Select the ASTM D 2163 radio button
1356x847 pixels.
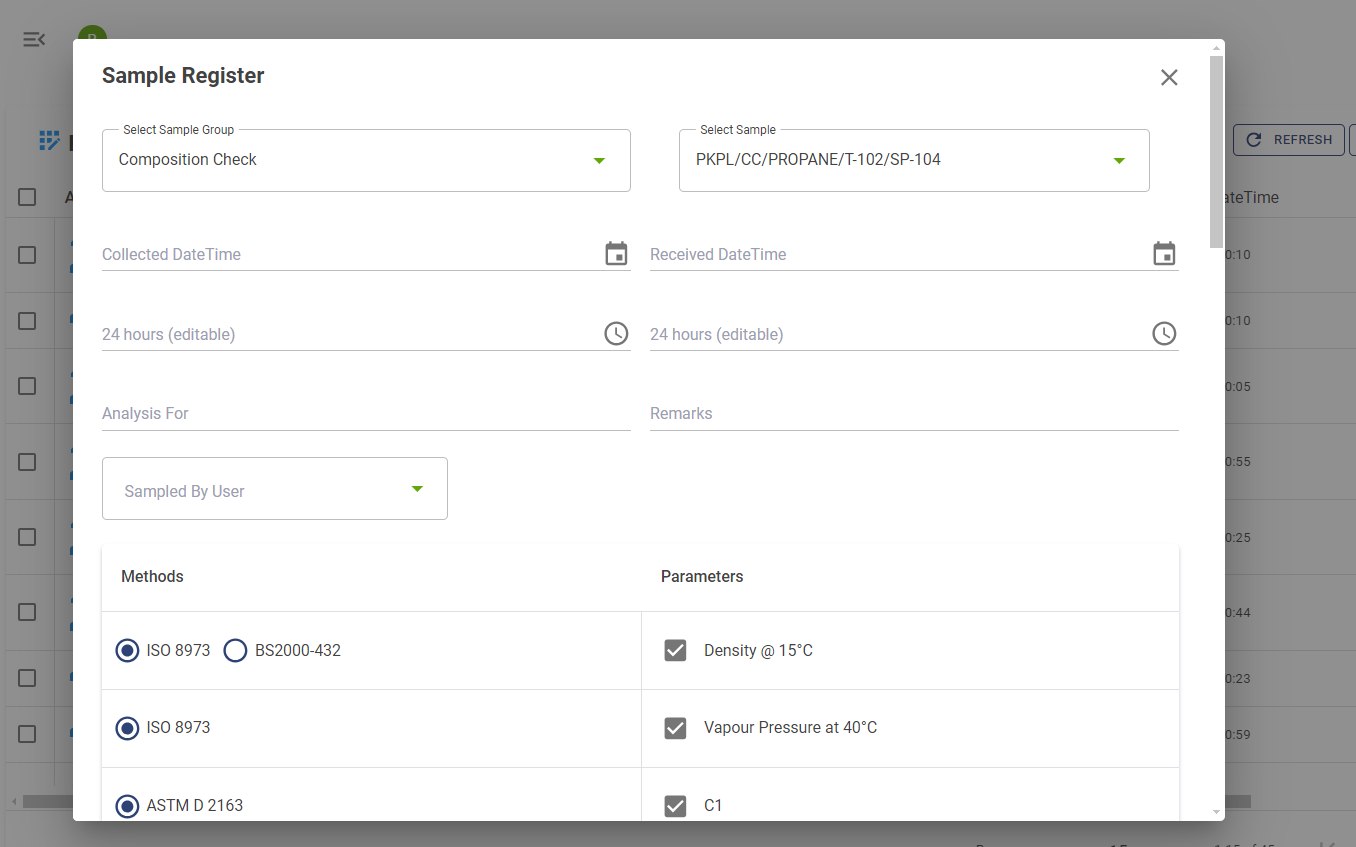point(127,806)
